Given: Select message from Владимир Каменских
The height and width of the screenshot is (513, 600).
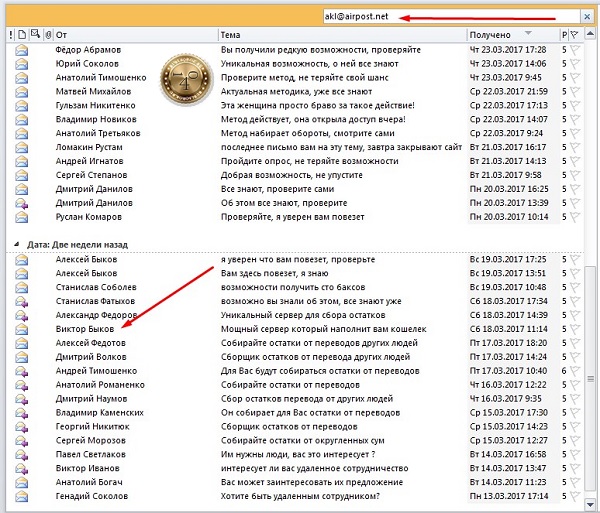Looking at the screenshot, I should pyautogui.click(x=100, y=413).
